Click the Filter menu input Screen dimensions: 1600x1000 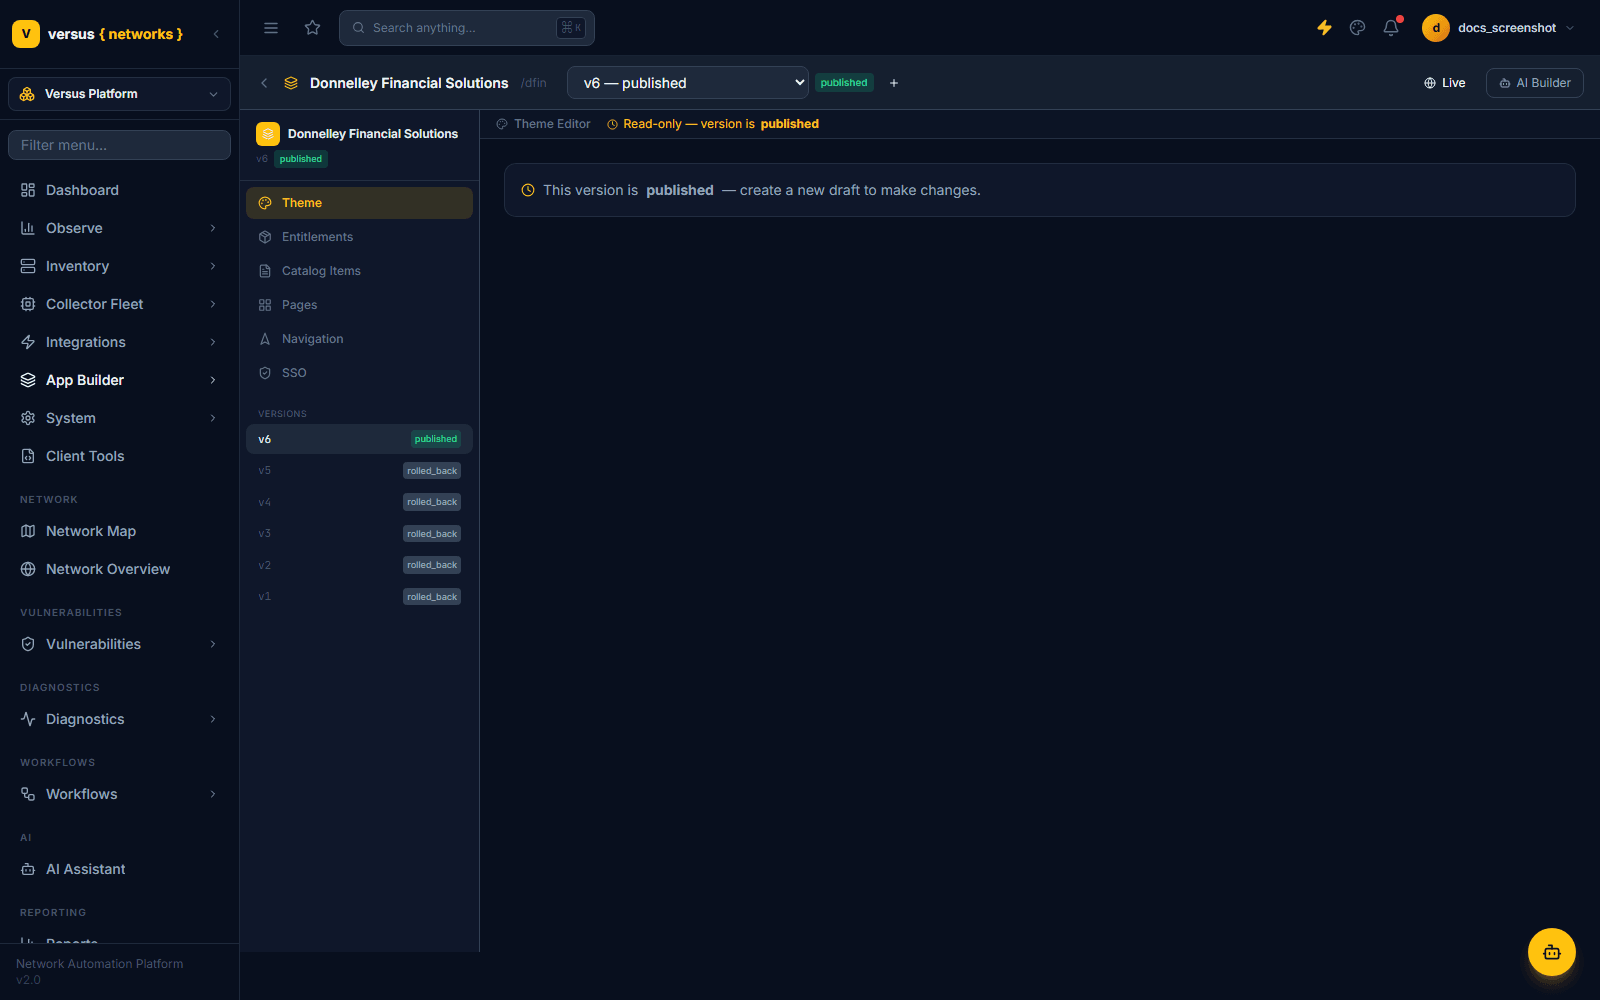click(119, 145)
